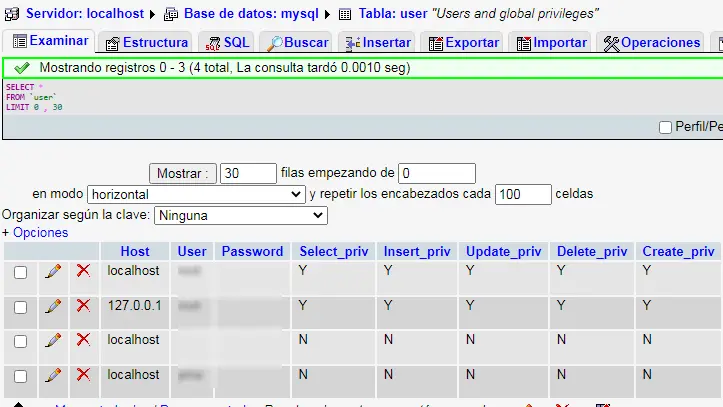The height and width of the screenshot is (407, 723).
Task: Click the Estructura tab icon
Action: pyautogui.click(x=113, y=44)
